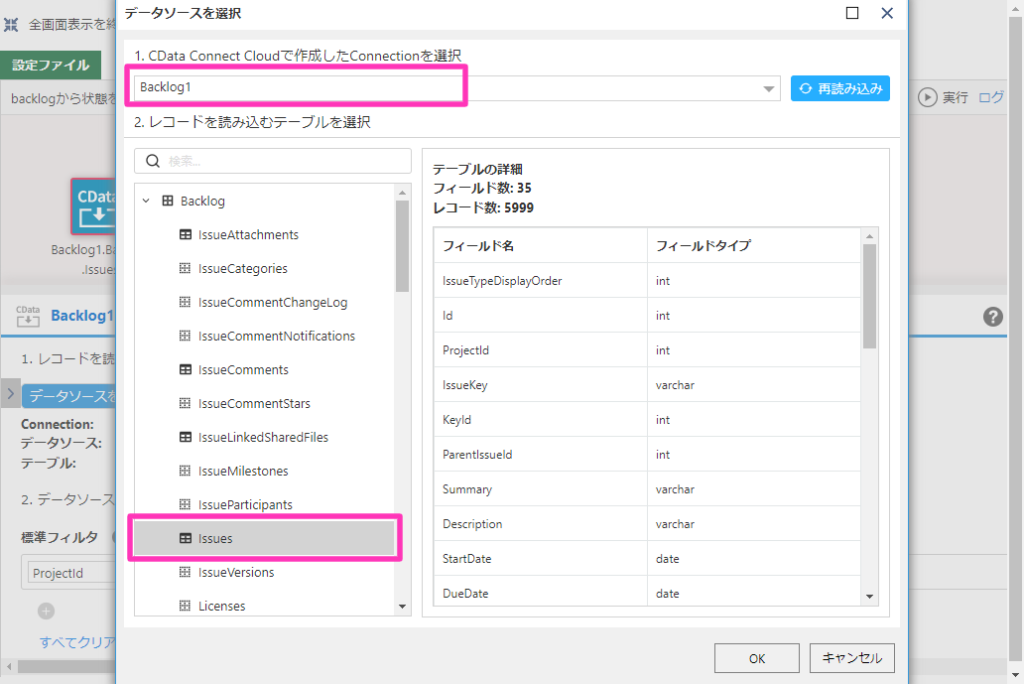Click the IssueKey field name cell

(541, 385)
